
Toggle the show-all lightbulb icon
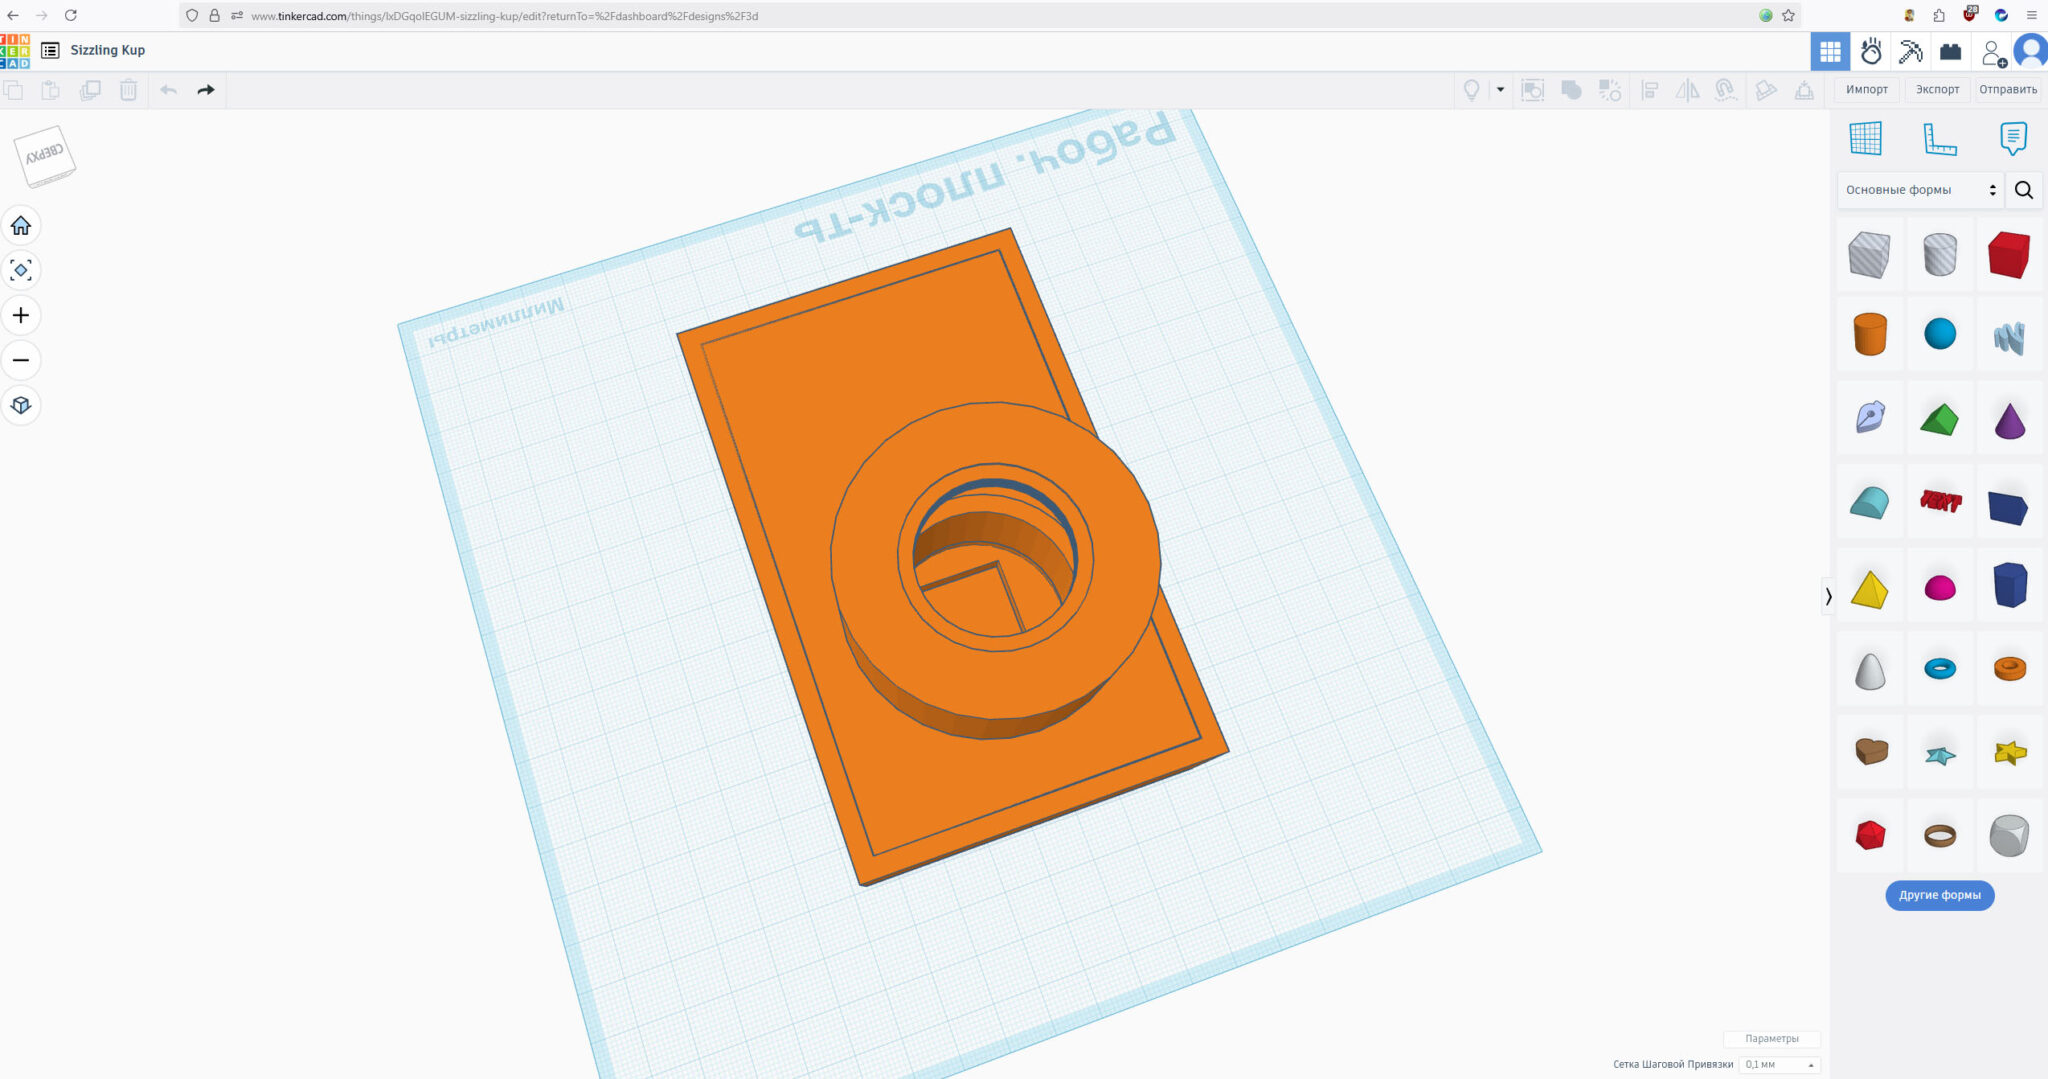click(x=1471, y=90)
